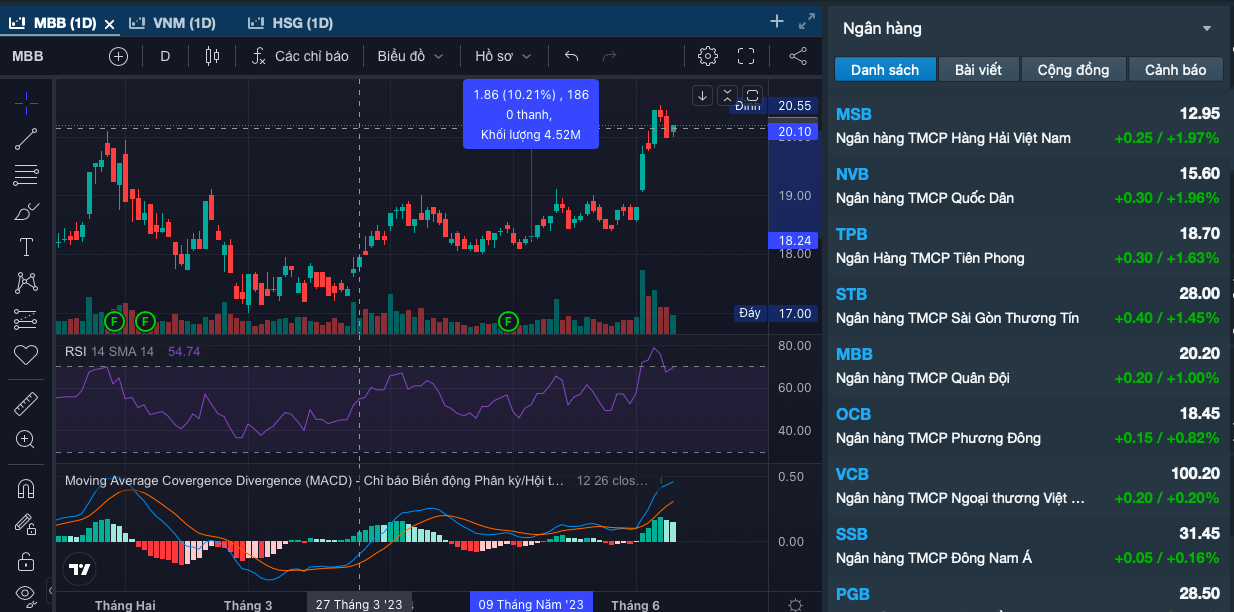Select the Danh sách tab
1234x612 pixels.
click(885, 69)
